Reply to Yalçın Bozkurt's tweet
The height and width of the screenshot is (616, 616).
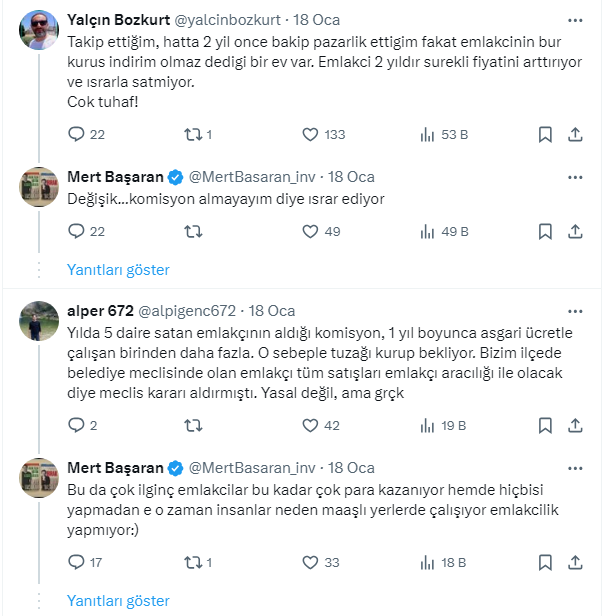pyautogui.click(x=77, y=134)
